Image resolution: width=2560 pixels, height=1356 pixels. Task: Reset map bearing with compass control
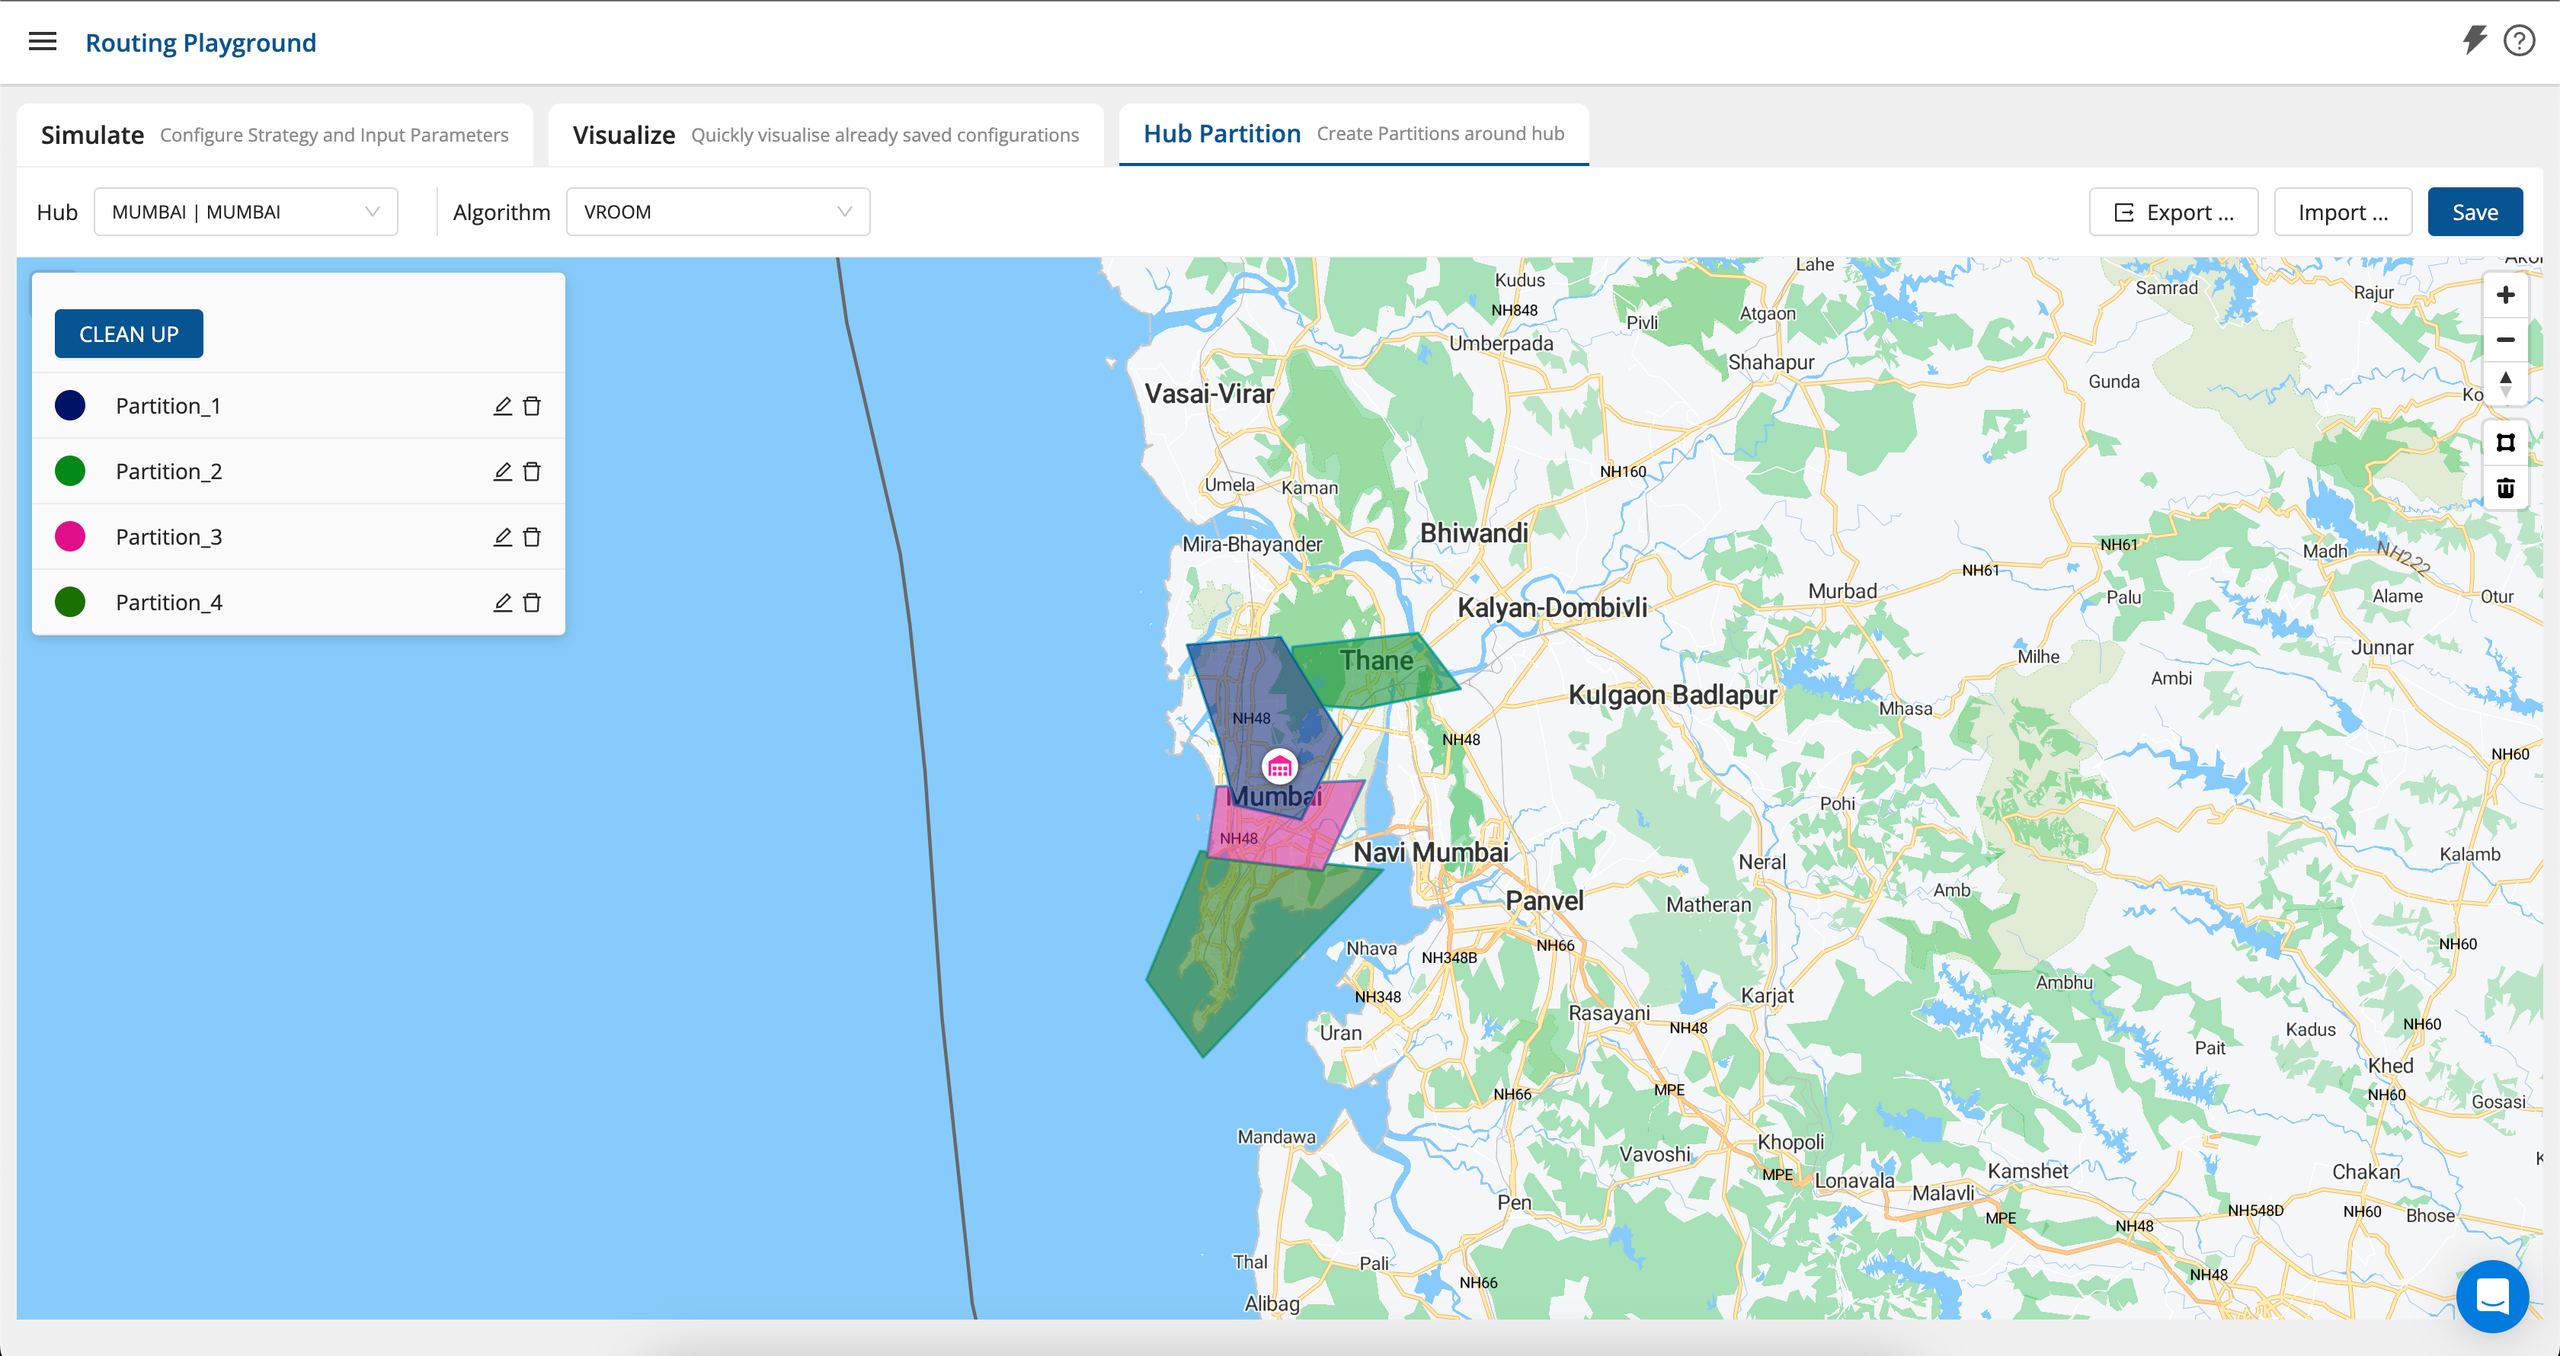click(2505, 384)
